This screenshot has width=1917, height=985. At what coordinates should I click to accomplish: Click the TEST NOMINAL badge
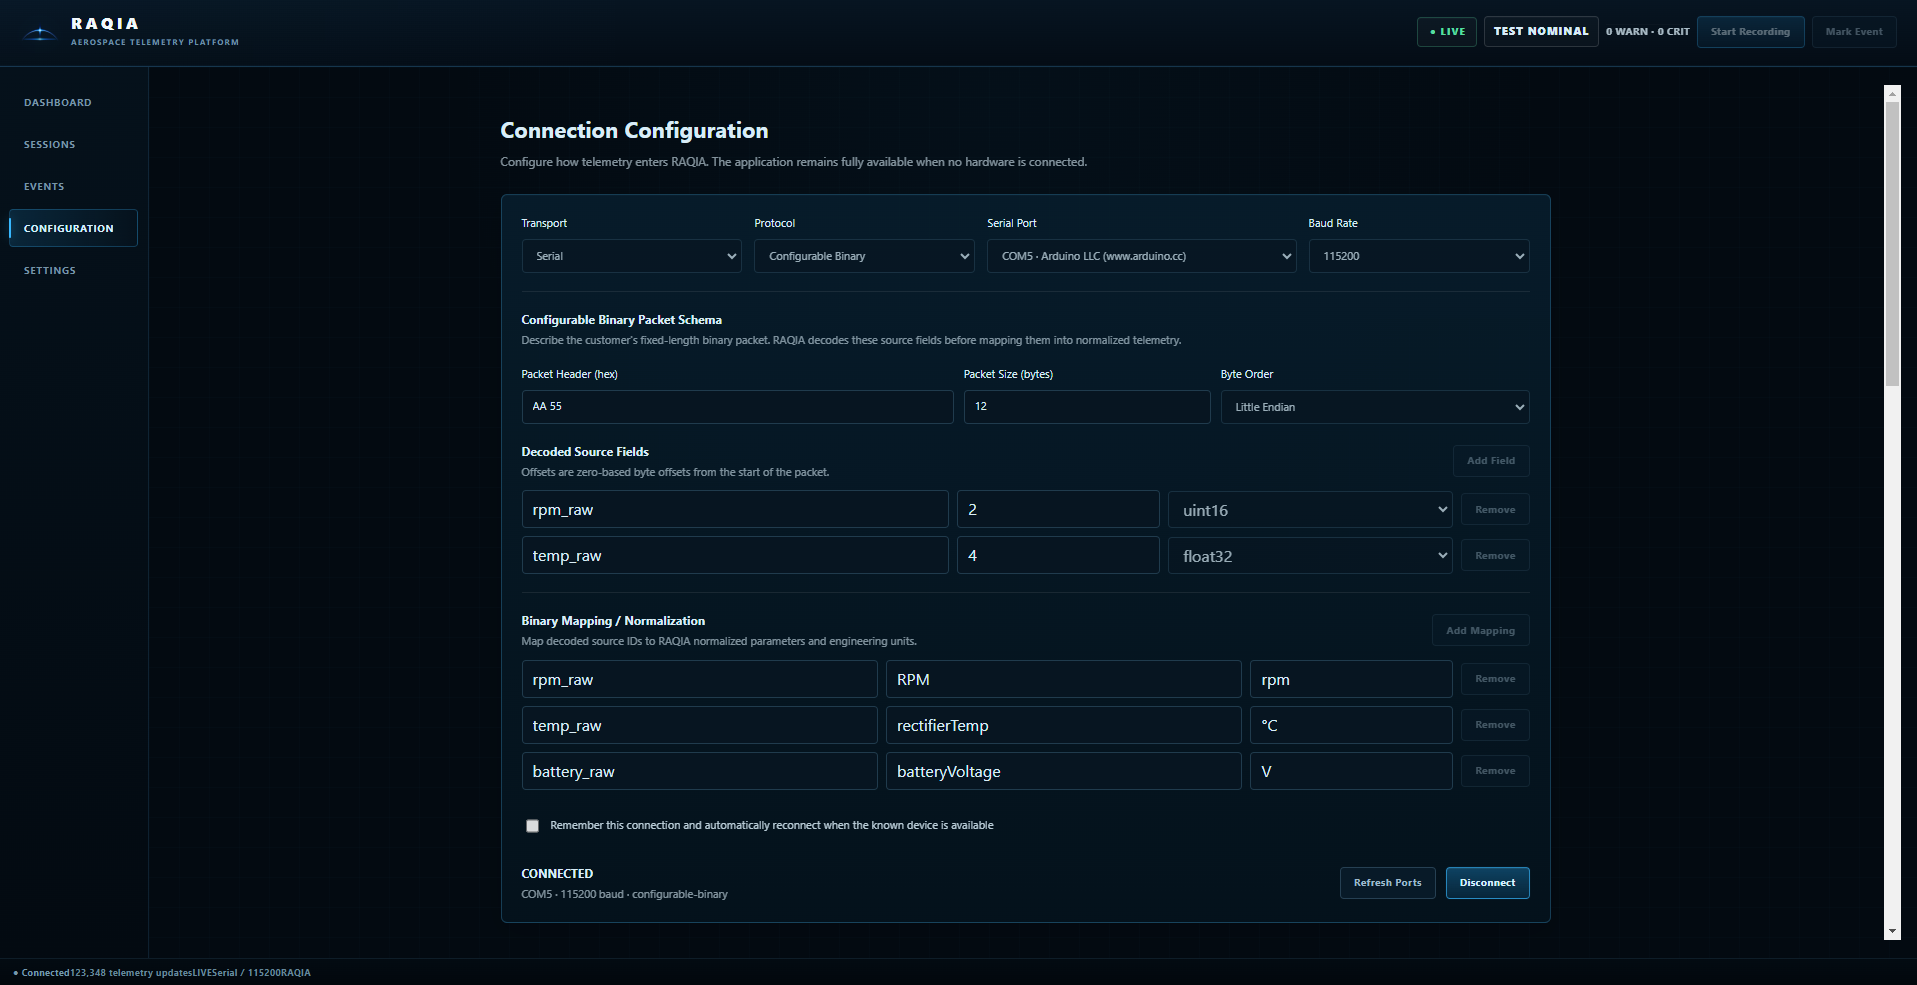pos(1541,32)
